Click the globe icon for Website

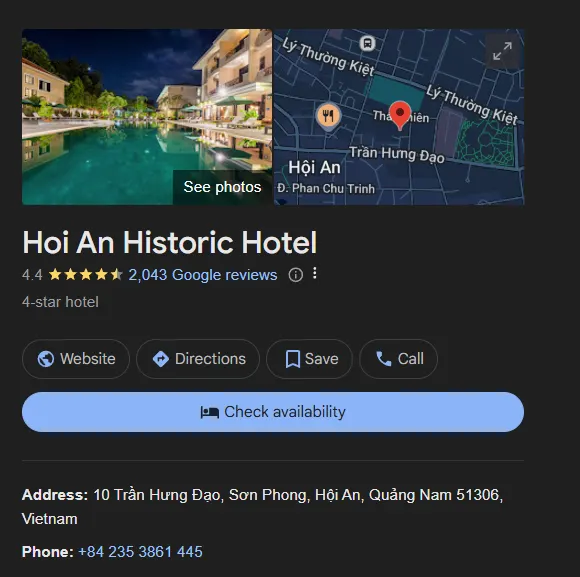click(45, 359)
